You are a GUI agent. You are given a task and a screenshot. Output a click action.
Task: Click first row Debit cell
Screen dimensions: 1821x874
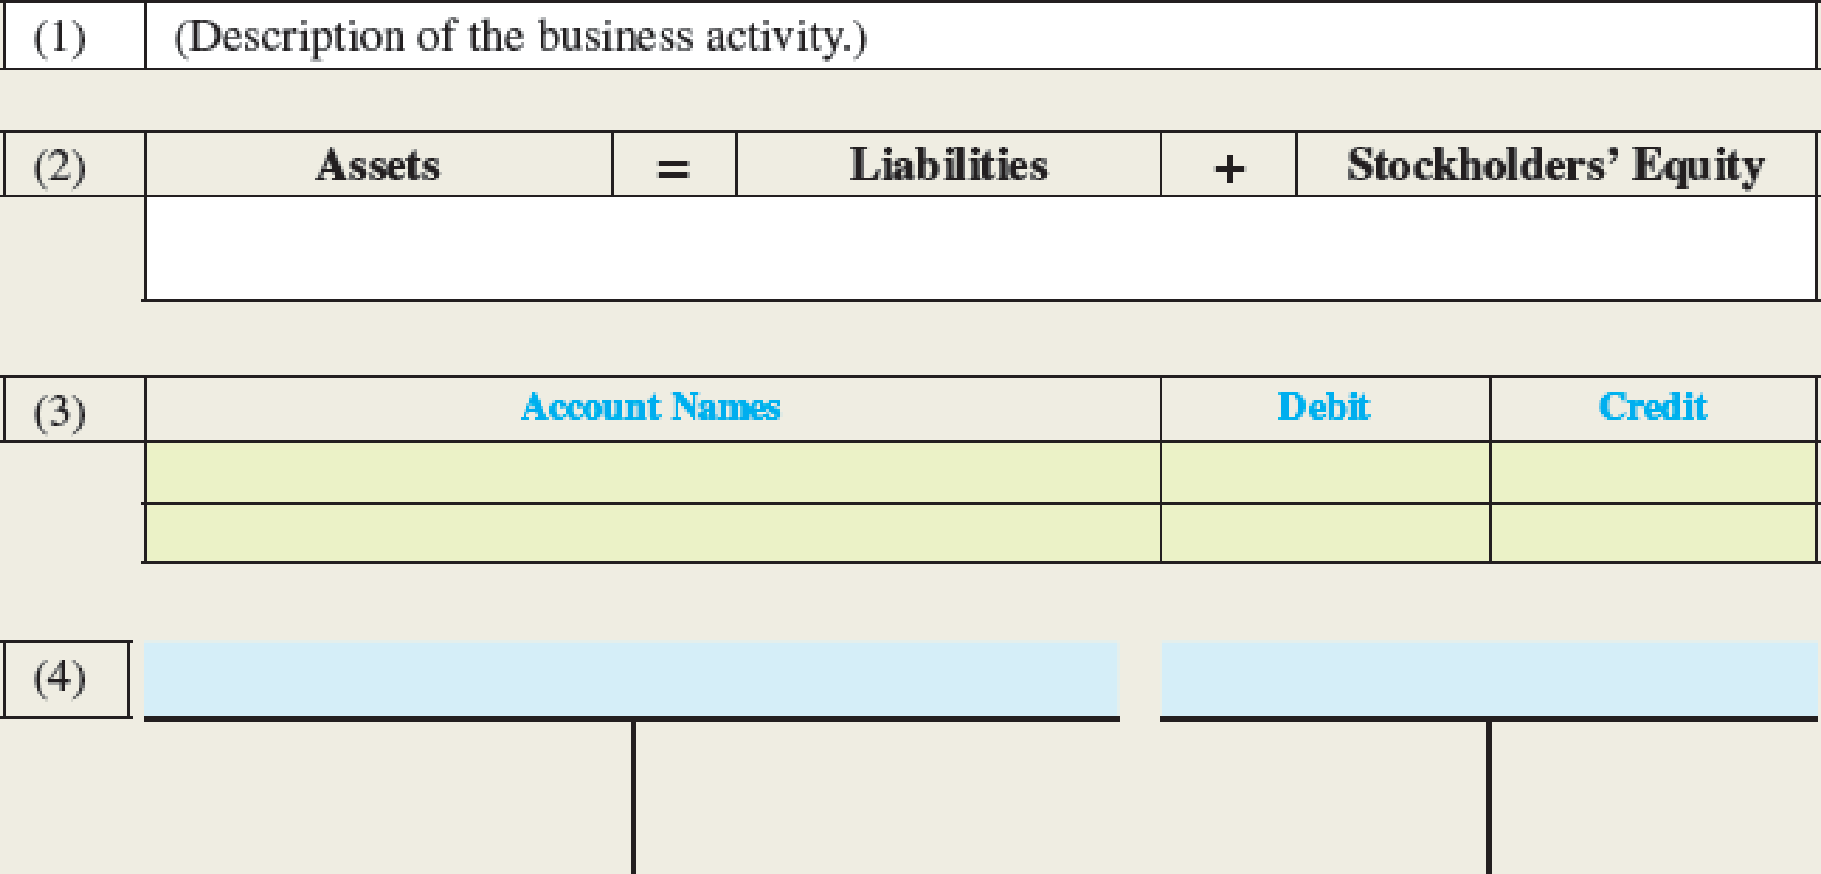click(1325, 472)
